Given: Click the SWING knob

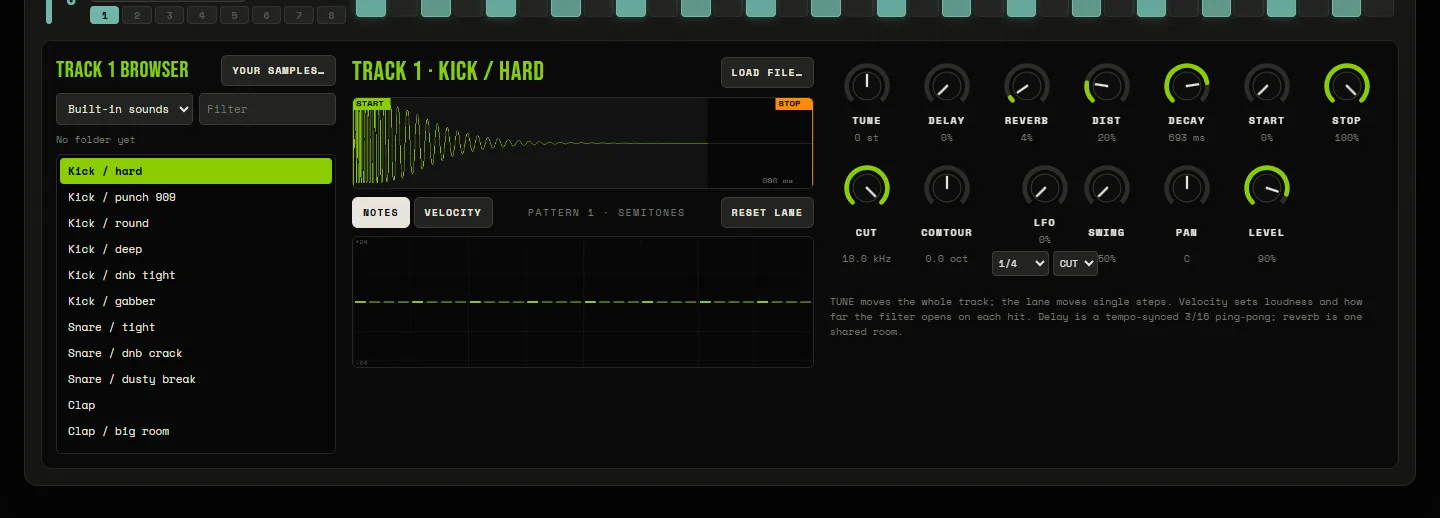Looking at the screenshot, I should point(1107,188).
